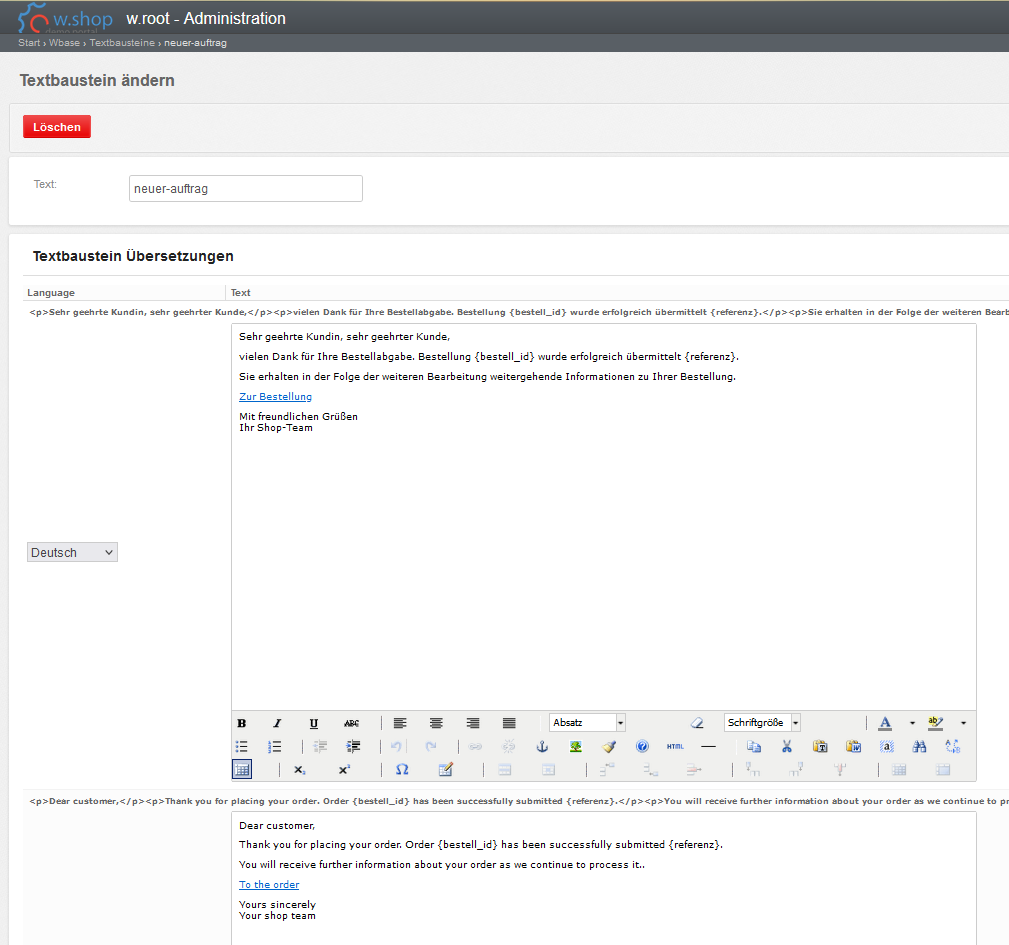Align text to the left
The image size is (1009, 945).
point(400,723)
